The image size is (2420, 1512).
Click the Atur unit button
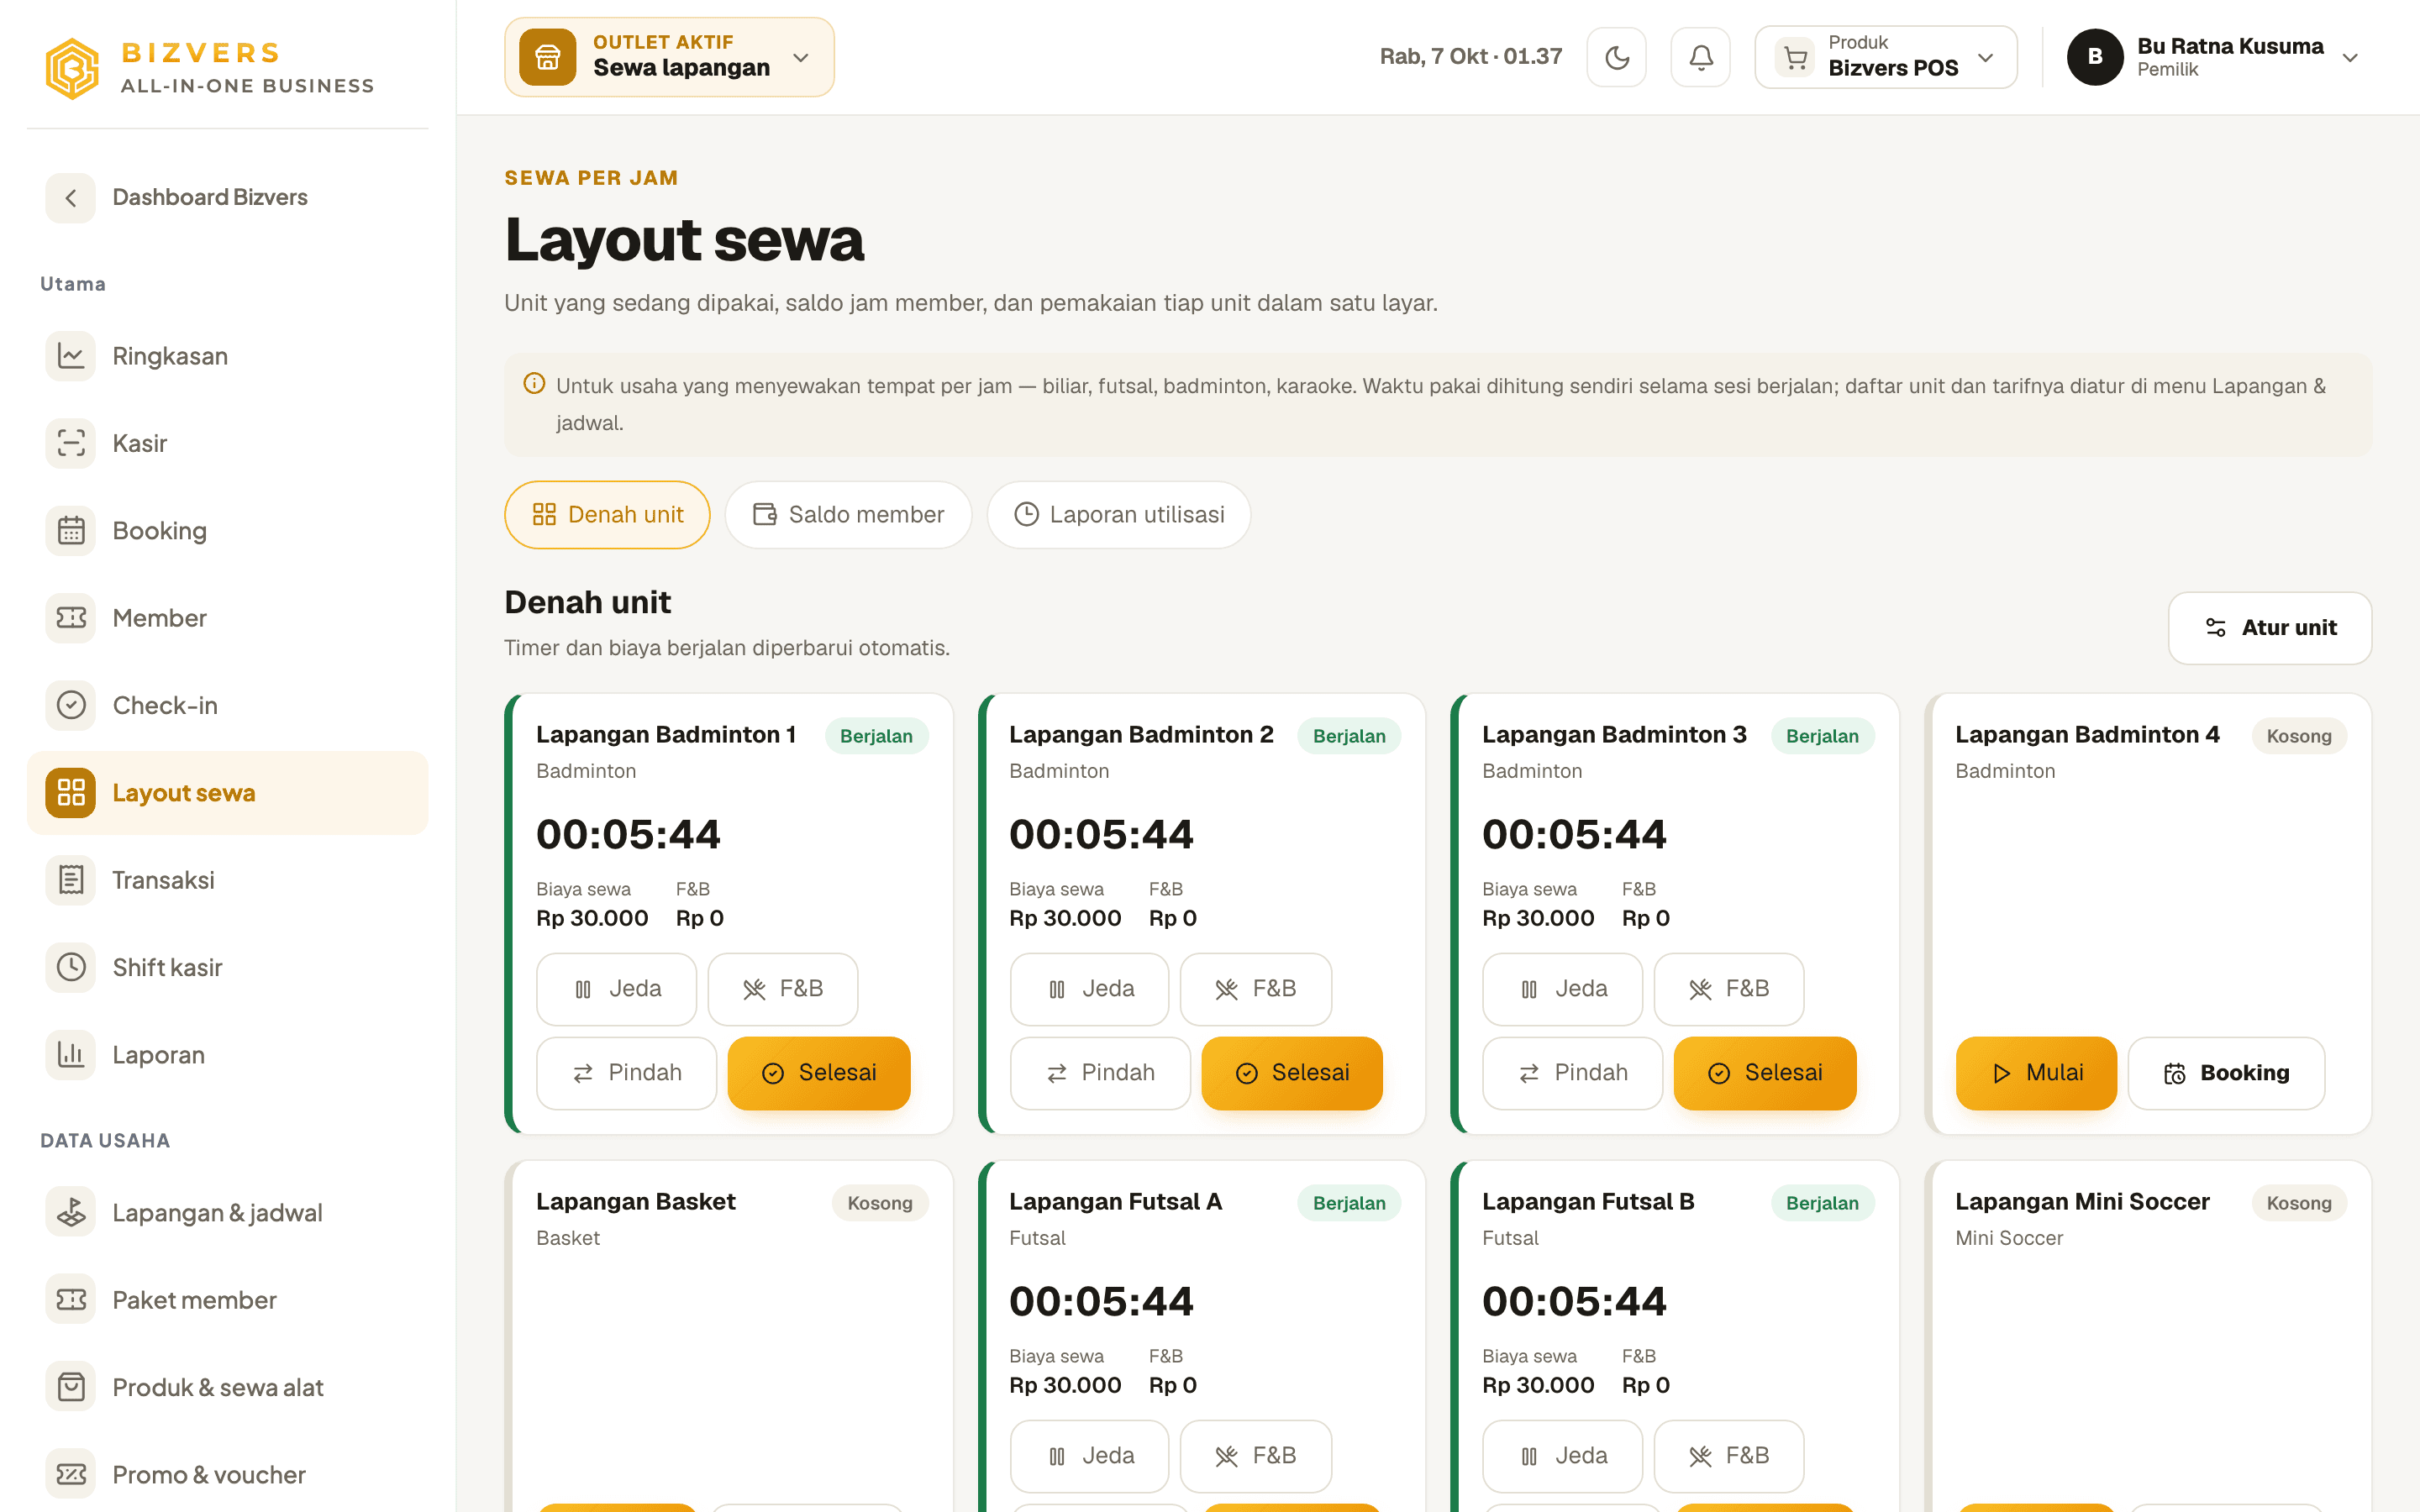pyautogui.click(x=2269, y=627)
